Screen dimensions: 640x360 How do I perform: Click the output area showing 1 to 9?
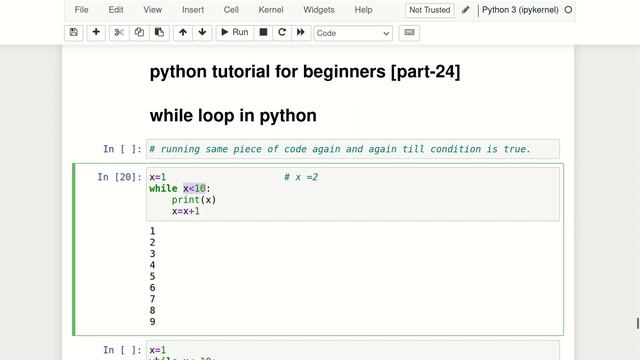353,276
